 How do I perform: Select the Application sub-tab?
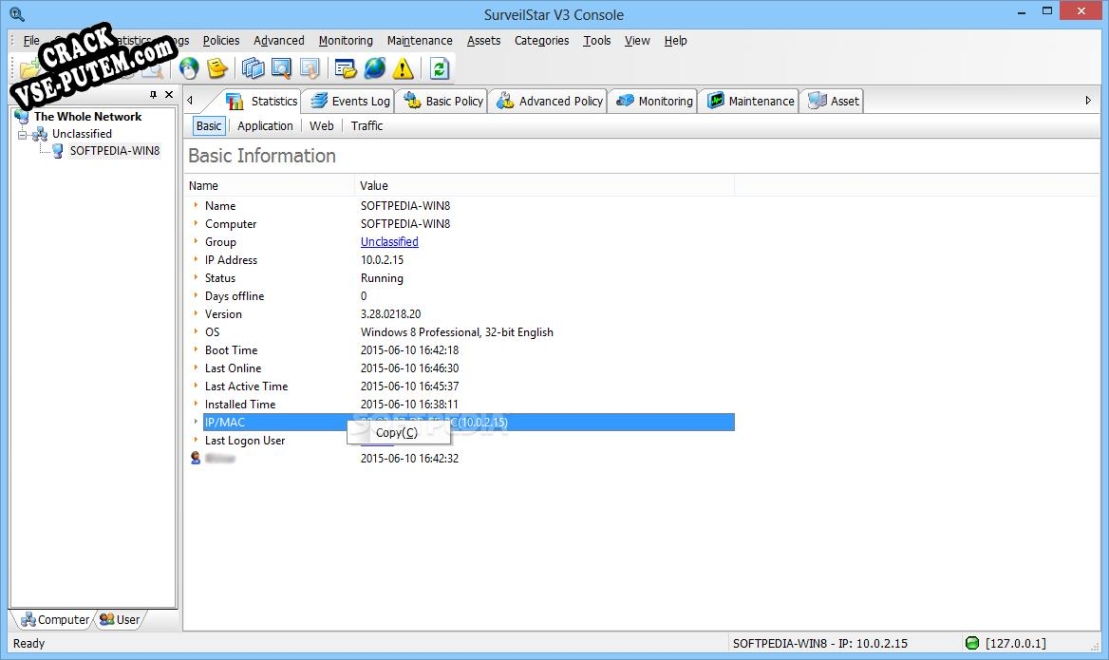(265, 126)
